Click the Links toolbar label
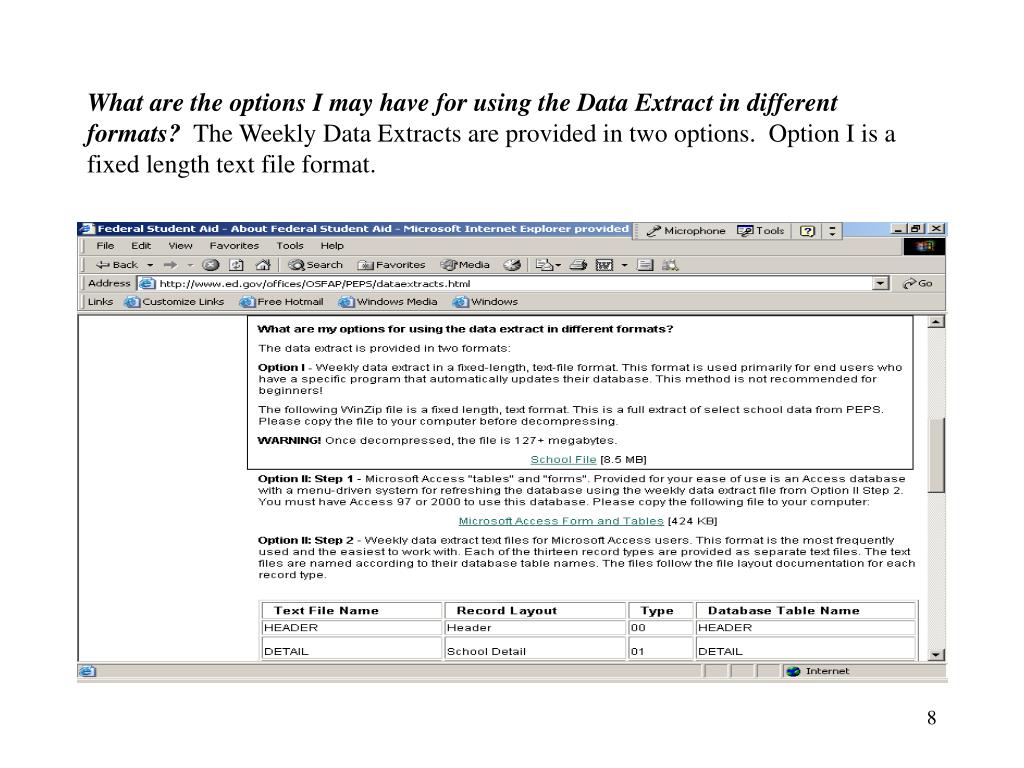 [101, 302]
